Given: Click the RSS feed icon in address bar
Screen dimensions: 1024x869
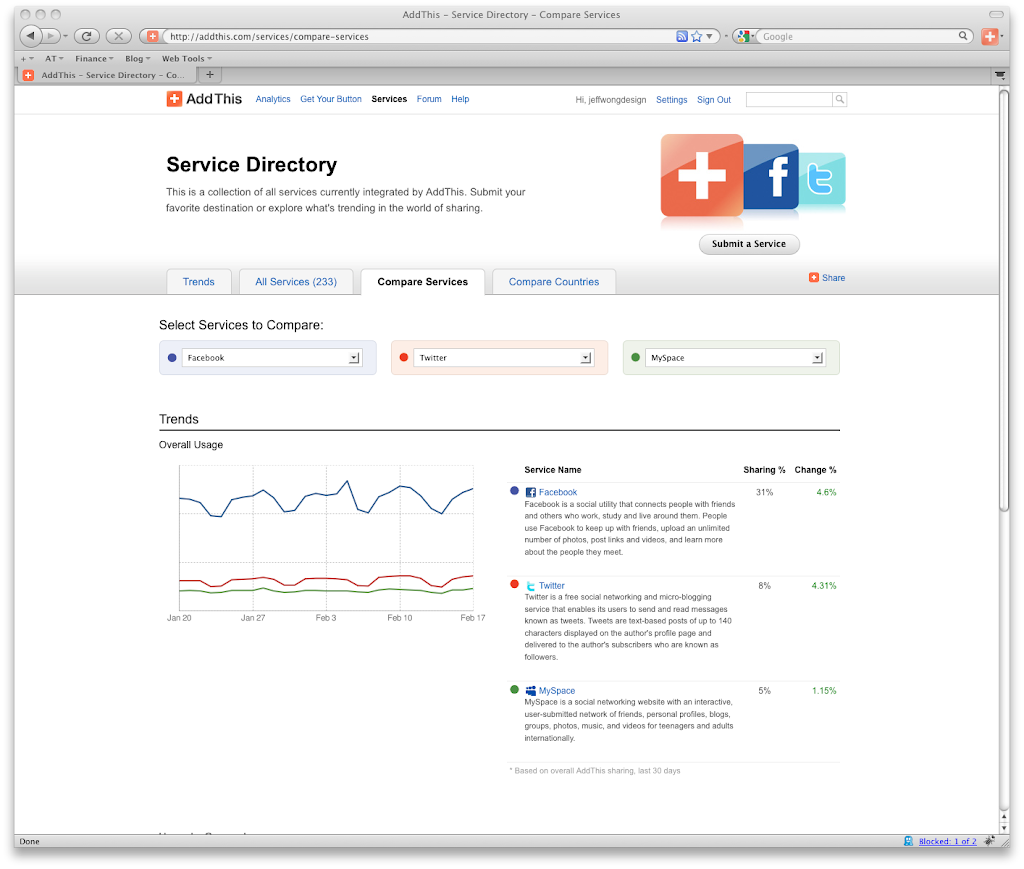Looking at the screenshot, I should pos(682,37).
